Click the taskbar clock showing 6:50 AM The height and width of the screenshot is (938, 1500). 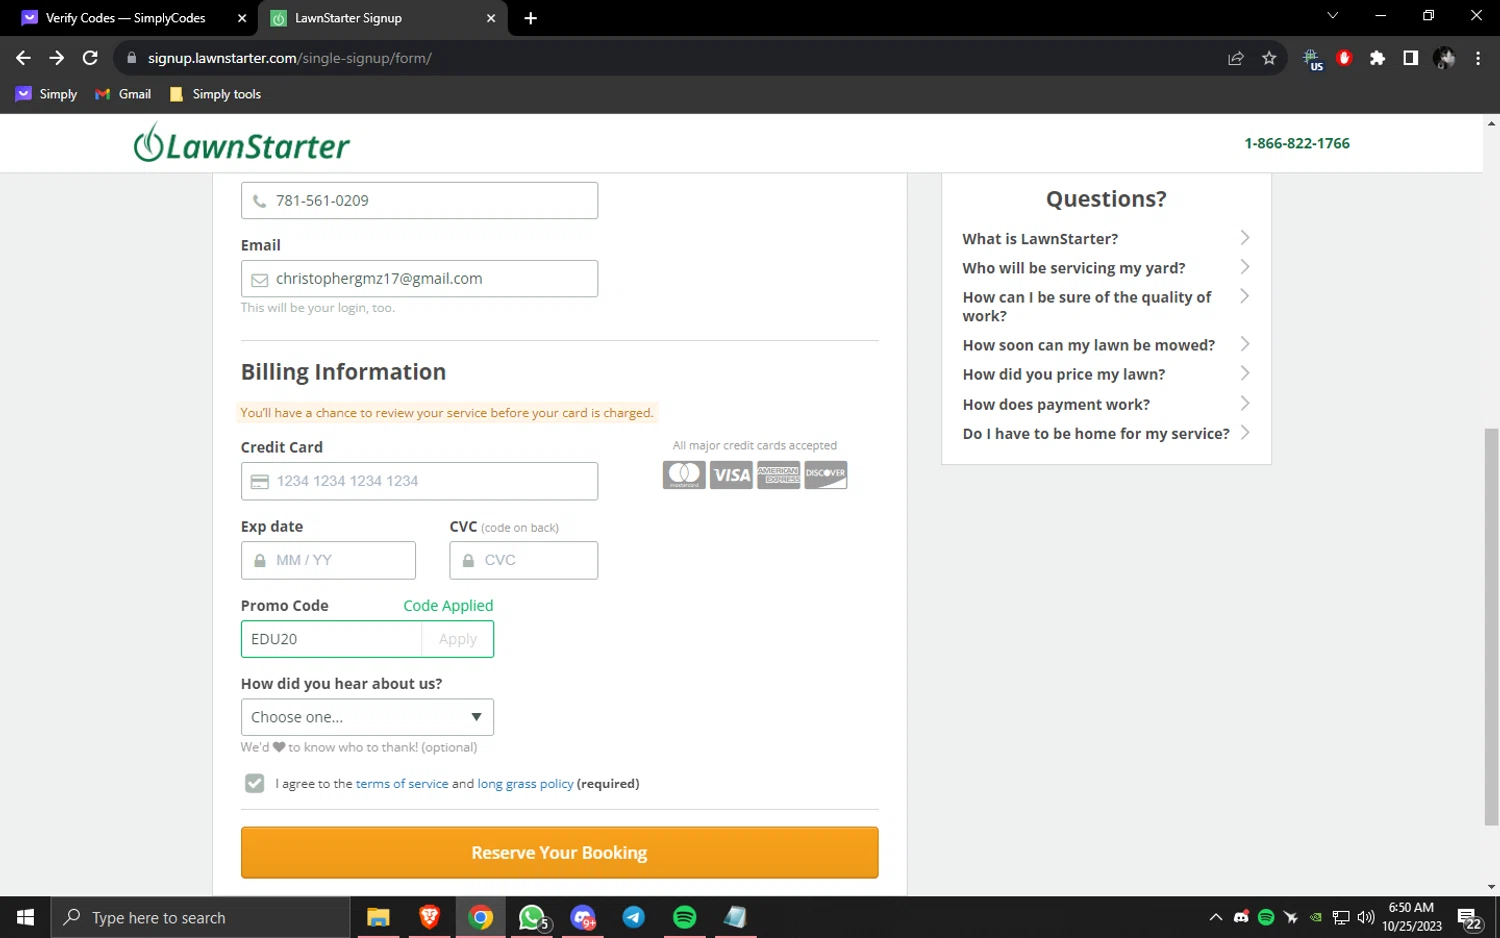[1411, 917]
